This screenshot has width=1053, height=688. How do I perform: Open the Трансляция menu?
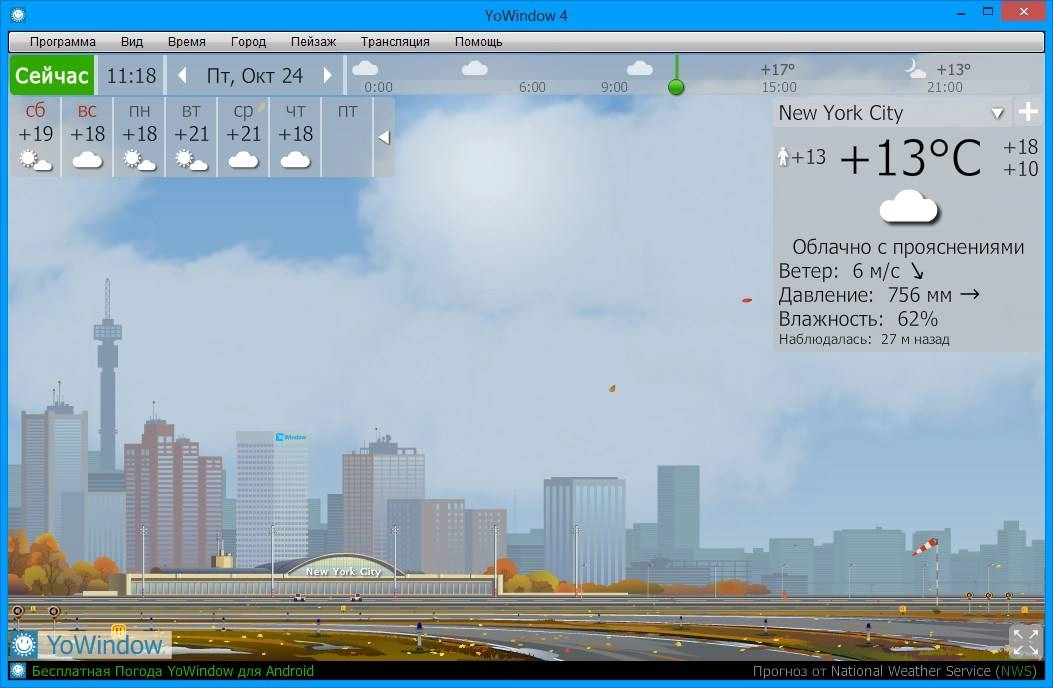point(395,42)
